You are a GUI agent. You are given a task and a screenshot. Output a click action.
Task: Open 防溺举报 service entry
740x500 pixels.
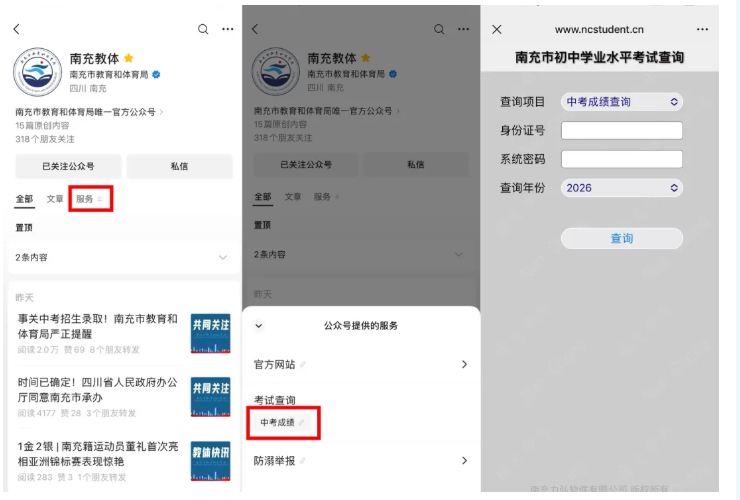coord(361,461)
